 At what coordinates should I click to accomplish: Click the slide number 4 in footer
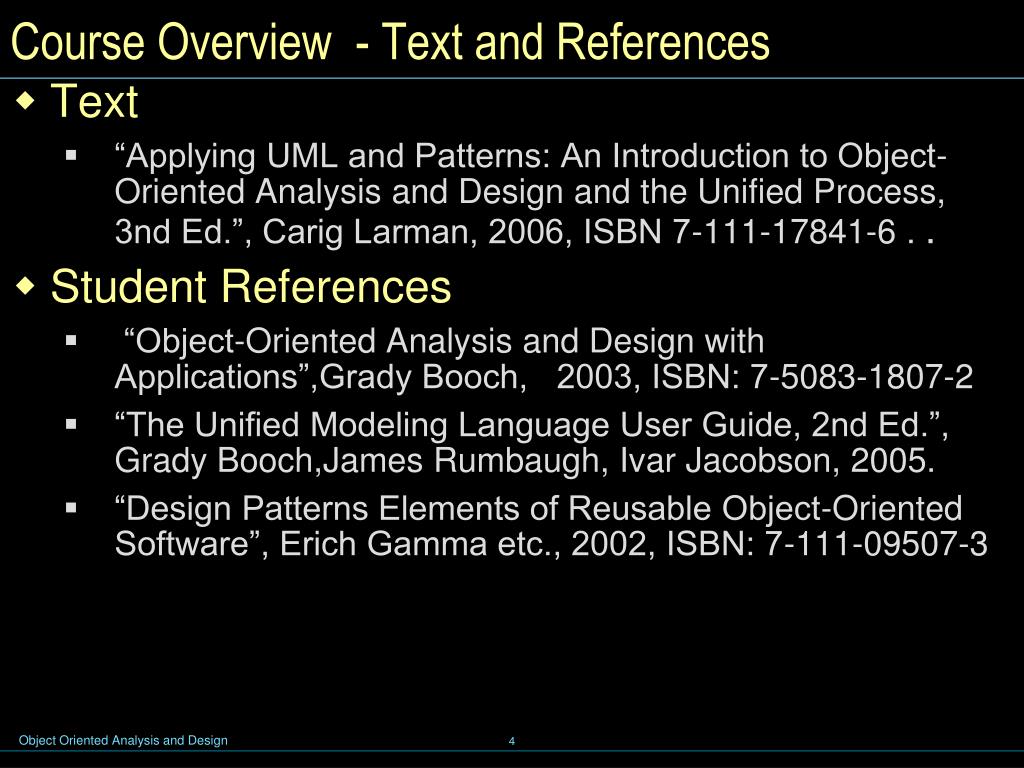coord(512,741)
